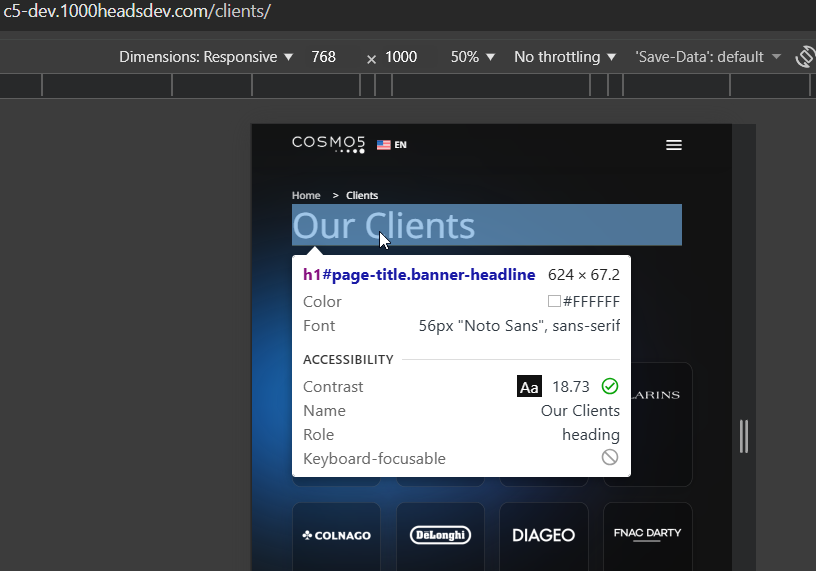
Task: Open the Fnac Darty client card
Action: pyautogui.click(x=648, y=536)
